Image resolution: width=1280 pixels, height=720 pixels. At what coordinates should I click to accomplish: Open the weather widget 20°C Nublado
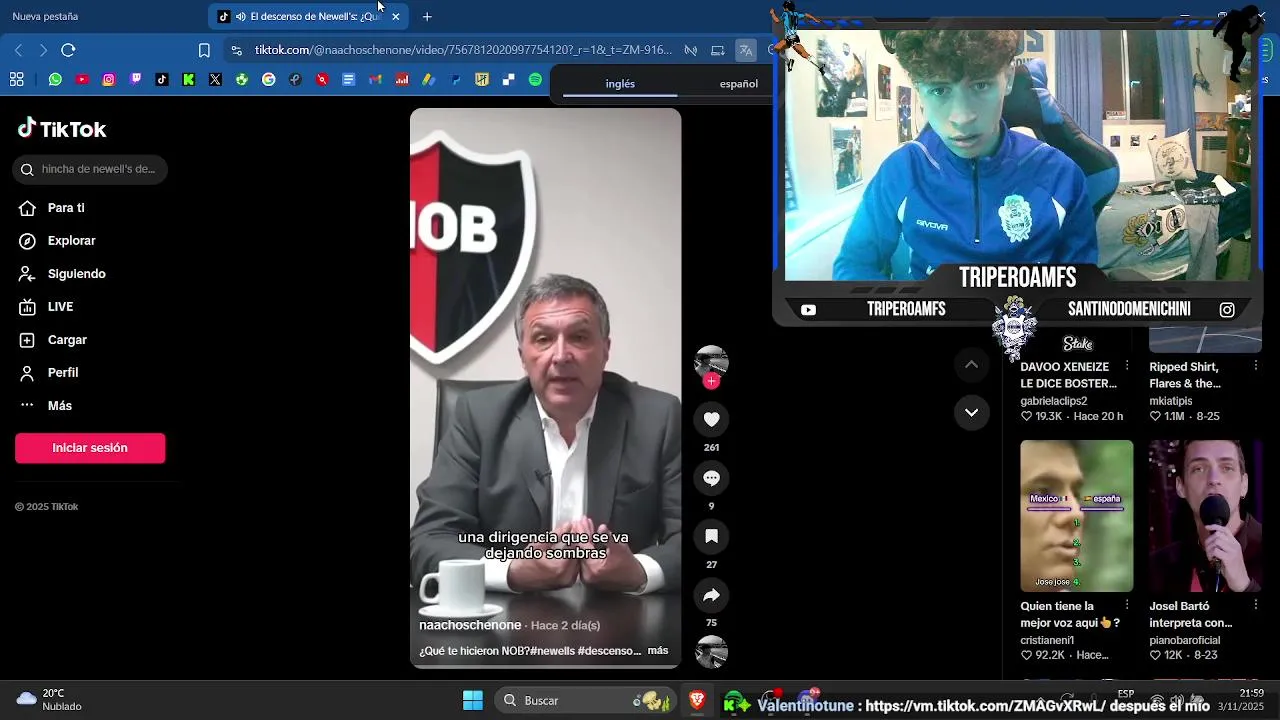click(50, 700)
